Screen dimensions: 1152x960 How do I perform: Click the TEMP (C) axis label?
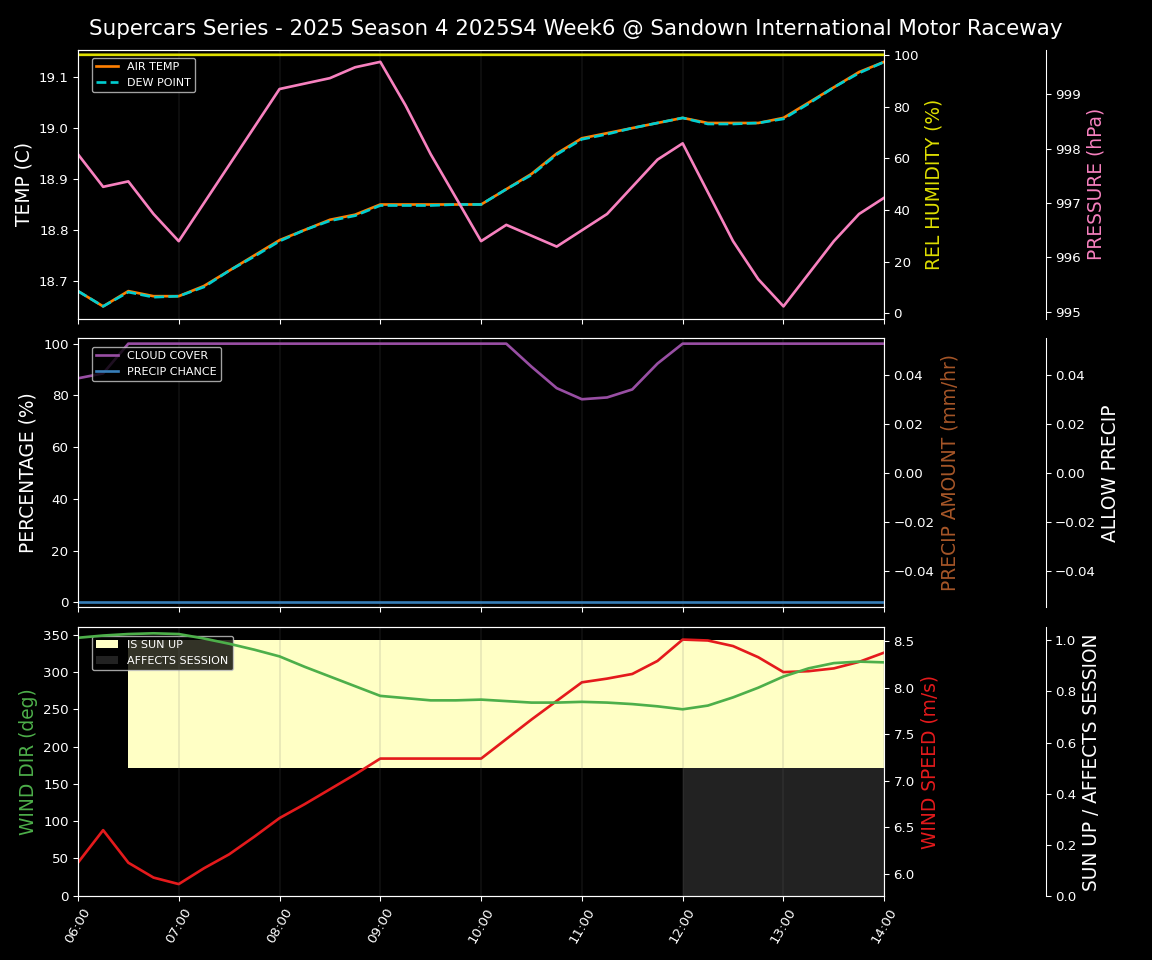[x=24, y=185]
